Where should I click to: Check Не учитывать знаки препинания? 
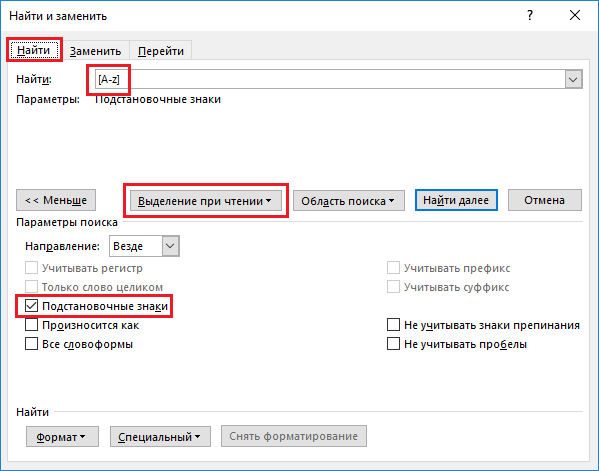393,325
